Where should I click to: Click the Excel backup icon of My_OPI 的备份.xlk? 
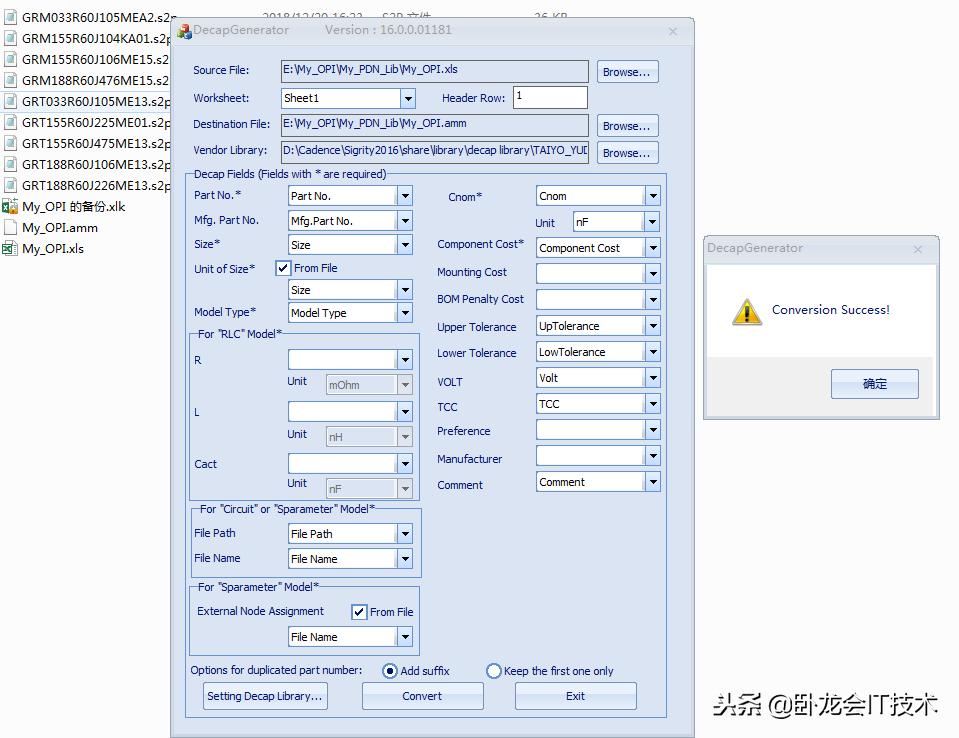coord(10,206)
